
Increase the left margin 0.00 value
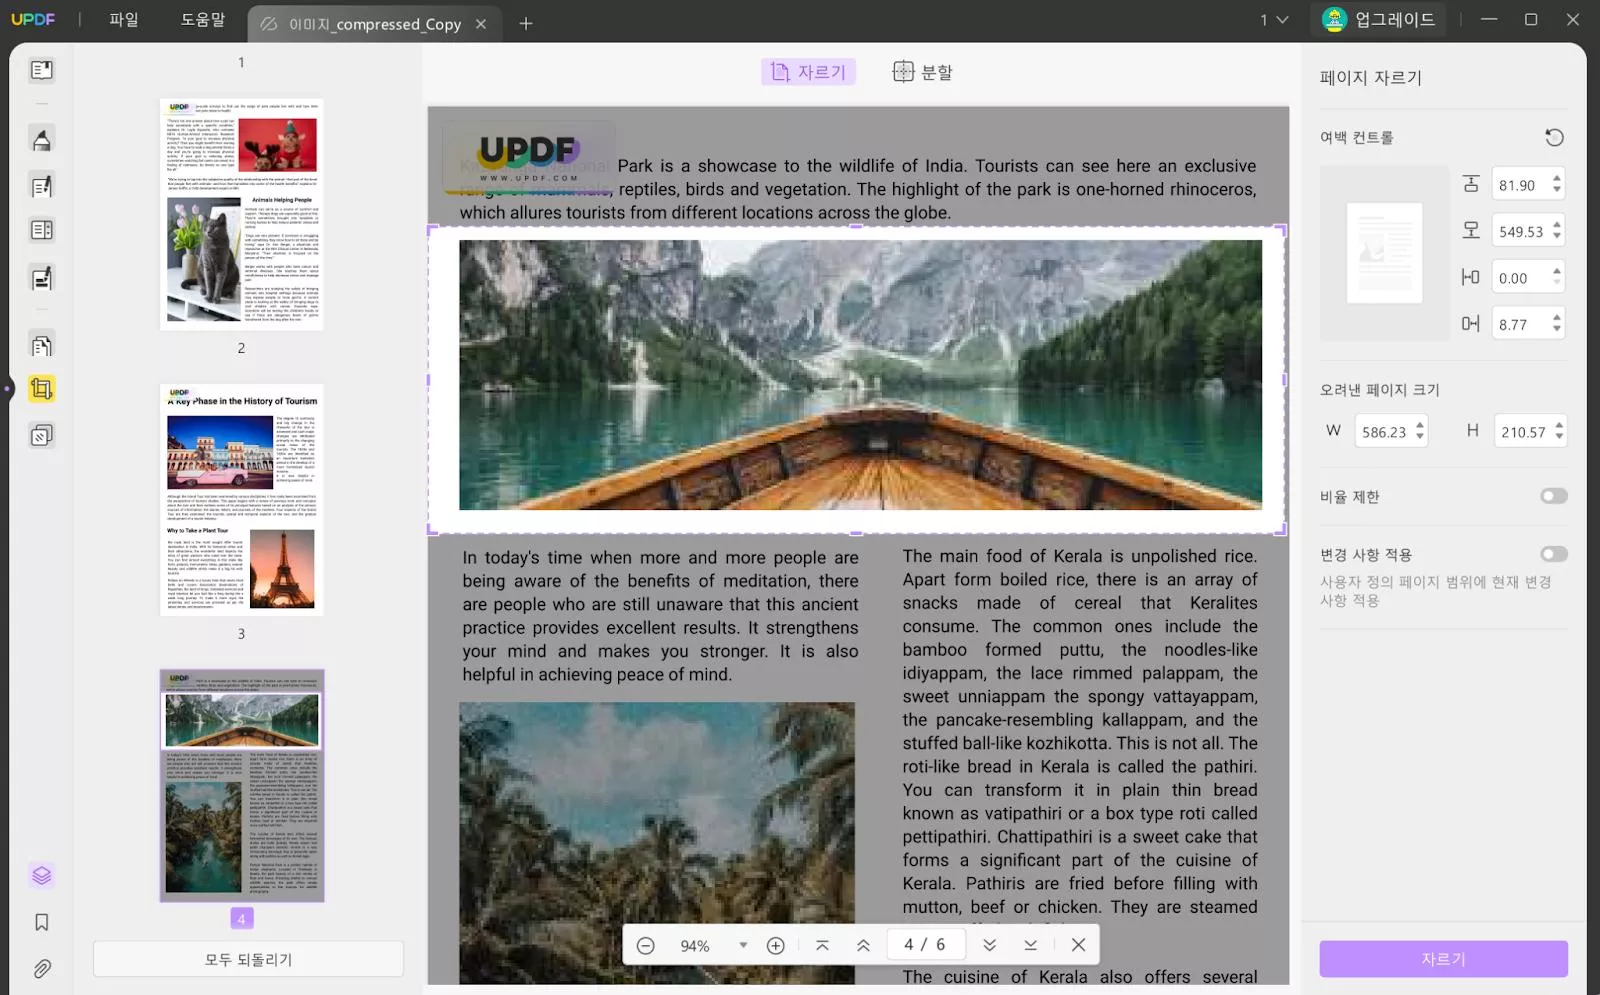click(x=1557, y=271)
